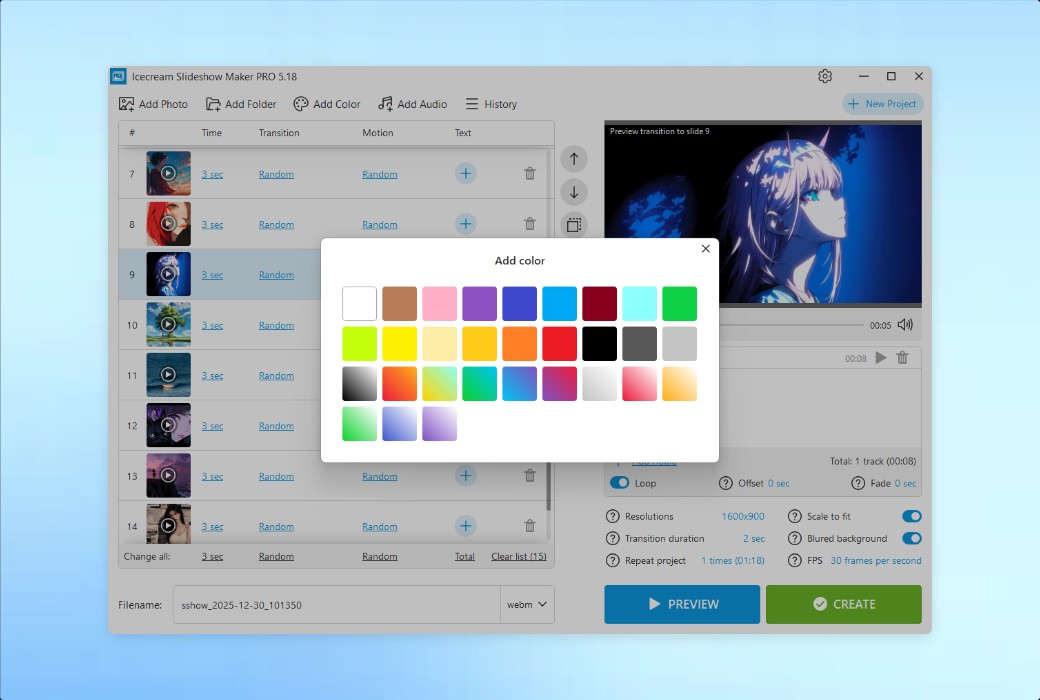Change duration via 3 sec on slide 10
1040x700 pixels.
(213, 324)
